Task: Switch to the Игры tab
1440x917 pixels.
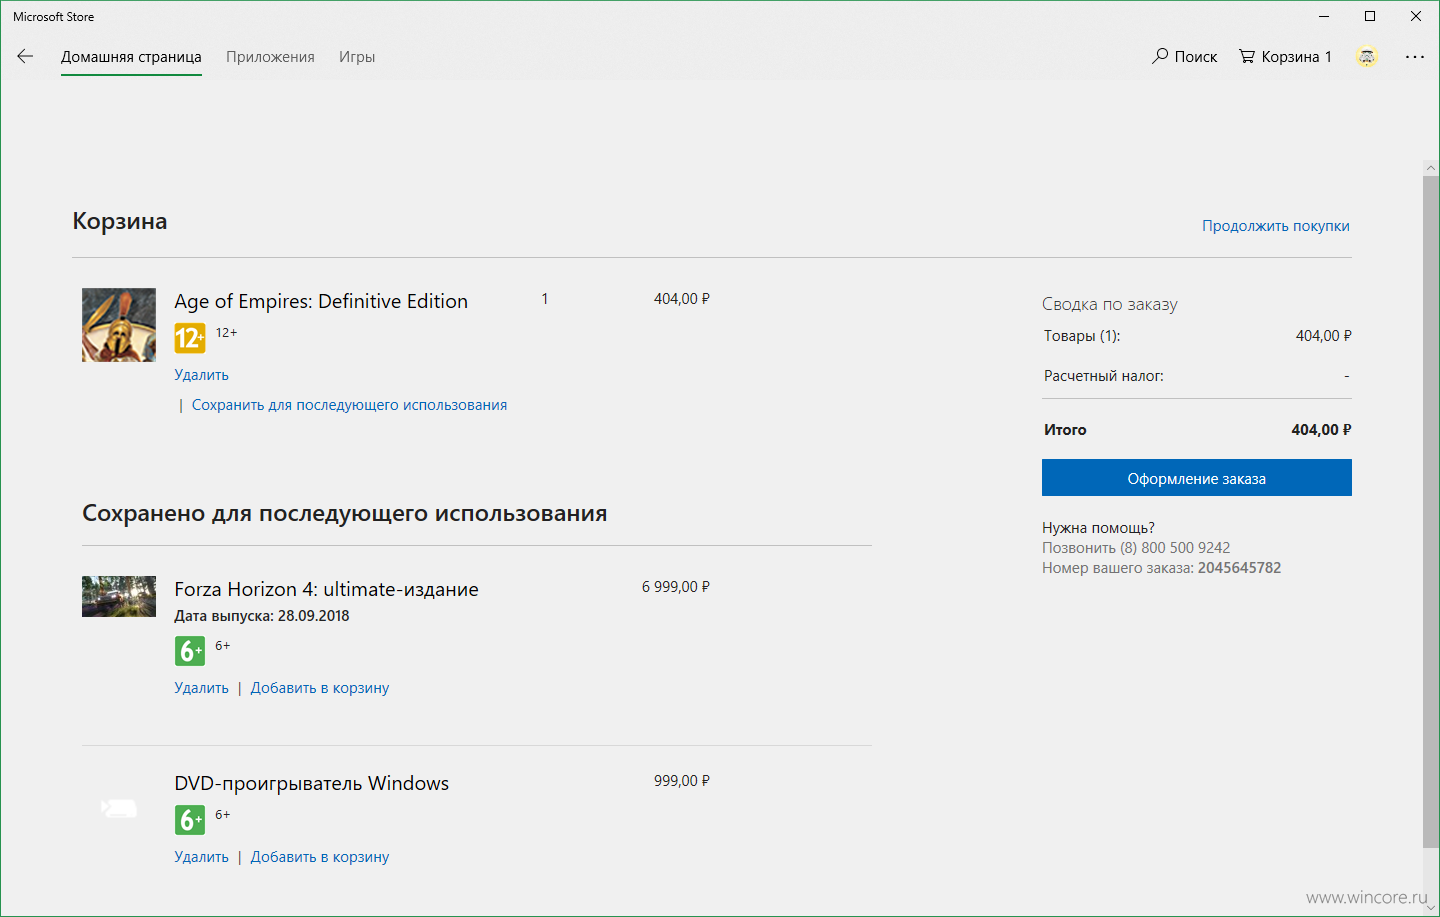Action: 357,57
